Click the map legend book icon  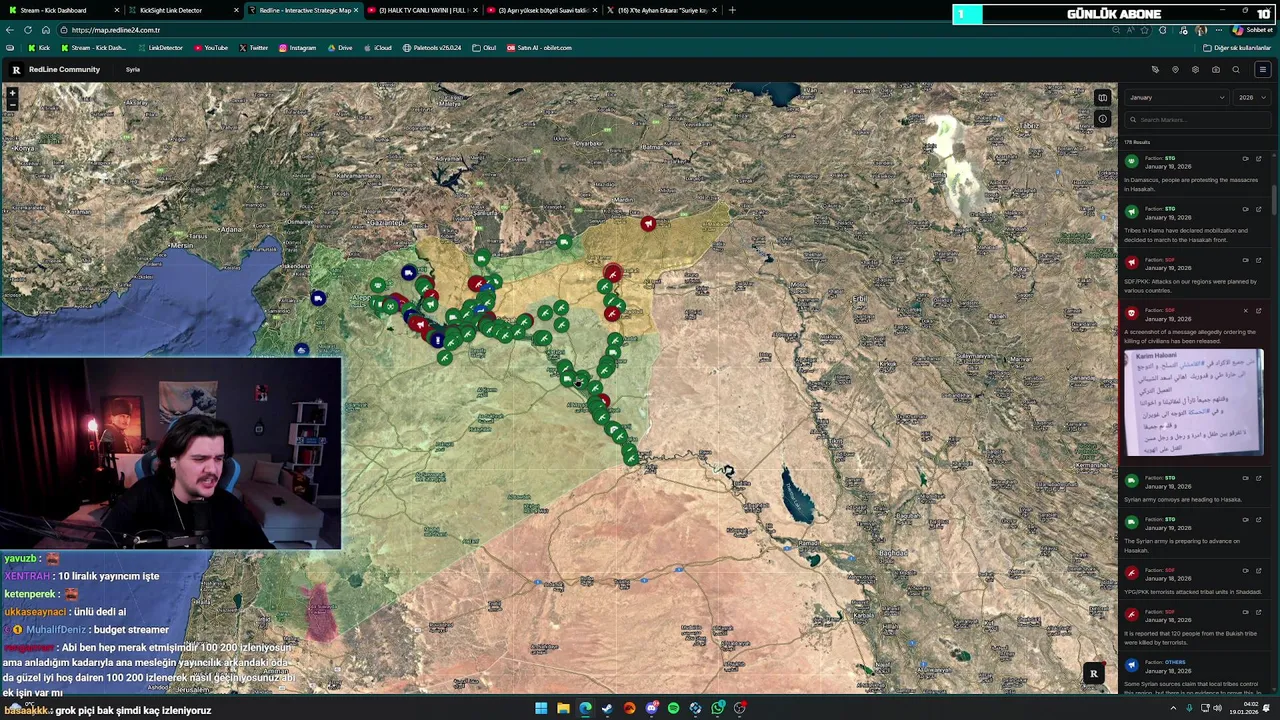[1102, 98]
